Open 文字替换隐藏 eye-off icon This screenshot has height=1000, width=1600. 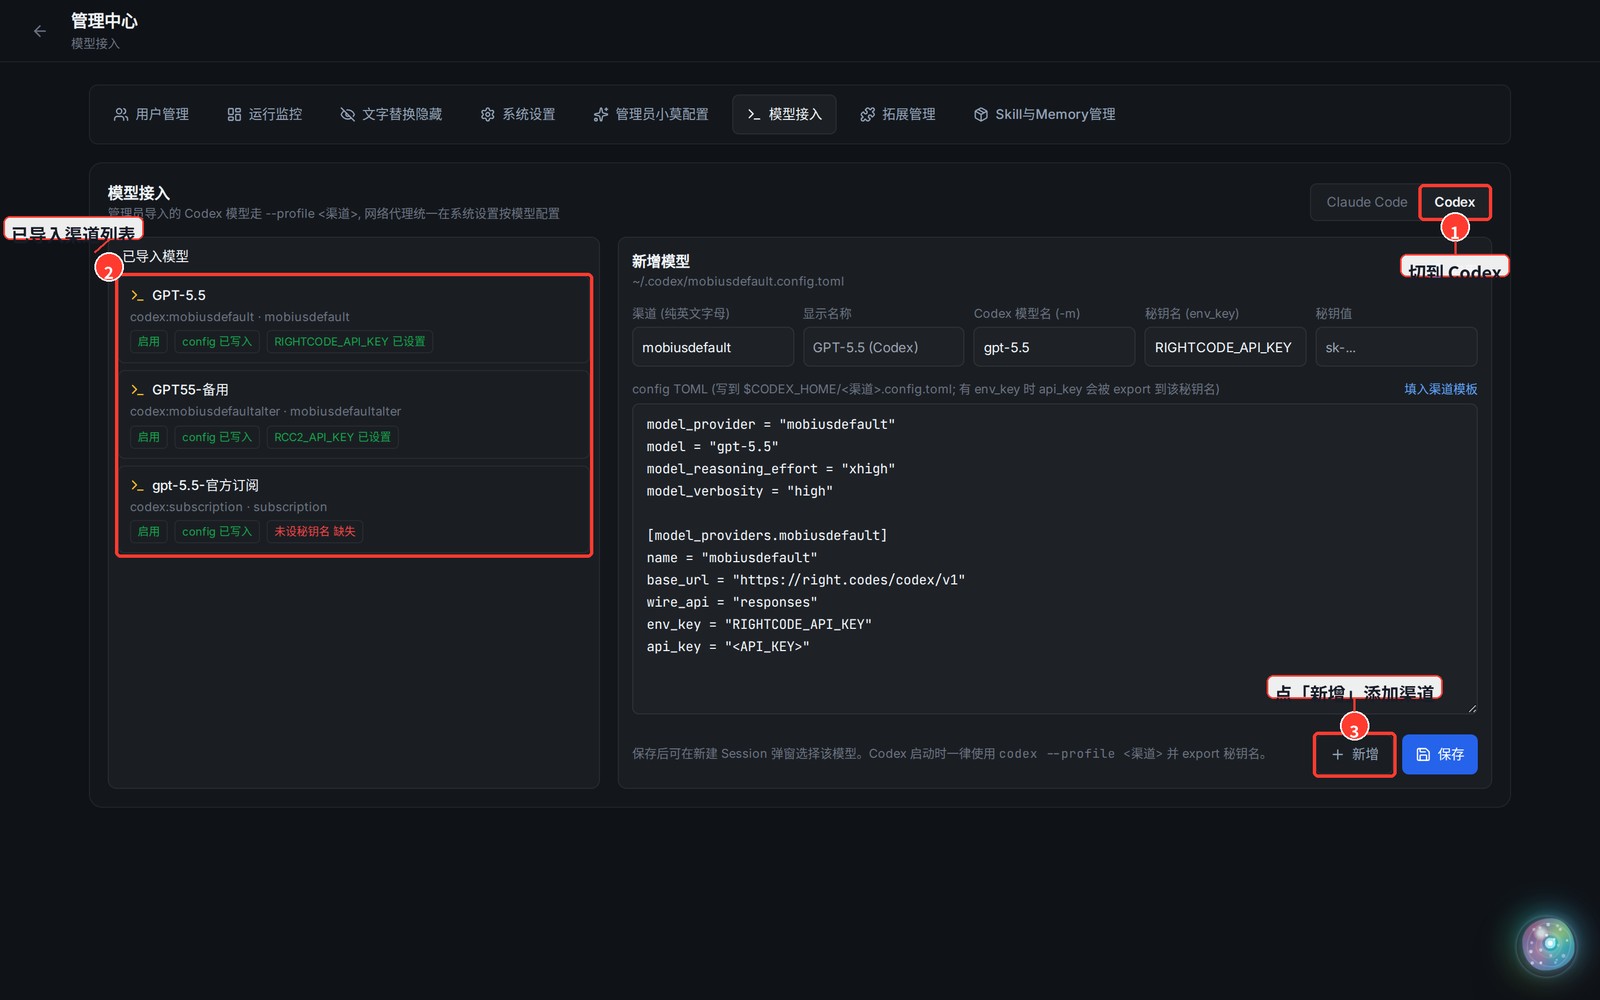click(348, 115)
